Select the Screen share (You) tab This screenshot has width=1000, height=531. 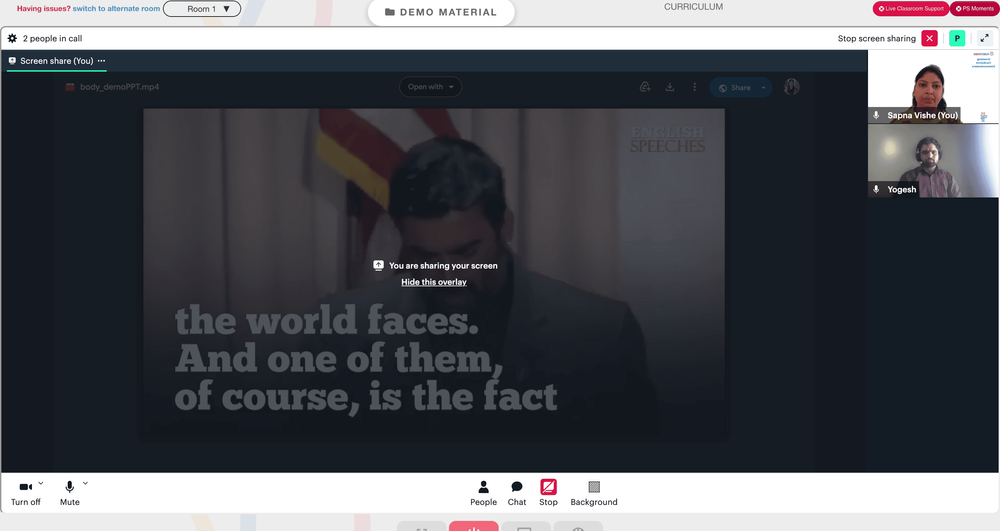pyautogui.click(x=56, y=61)
